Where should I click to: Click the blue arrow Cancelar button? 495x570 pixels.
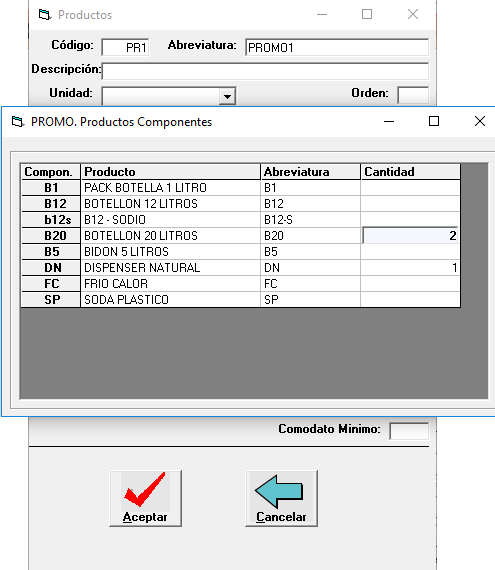(x=281, y=498)
